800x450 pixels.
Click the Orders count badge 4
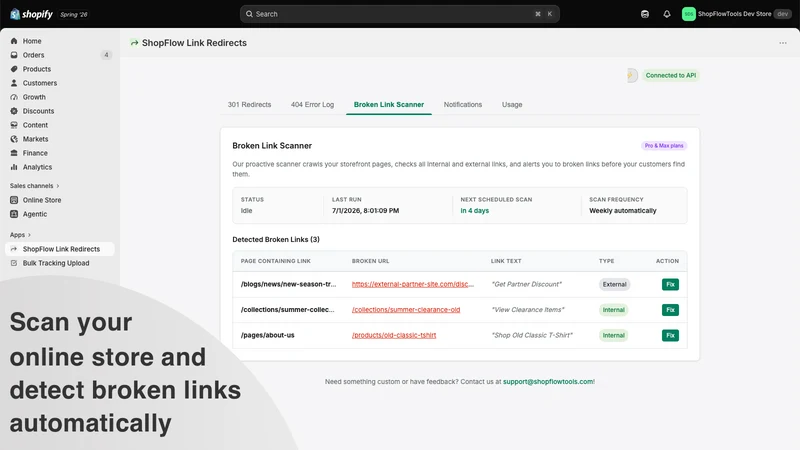(x=106, y=55)
